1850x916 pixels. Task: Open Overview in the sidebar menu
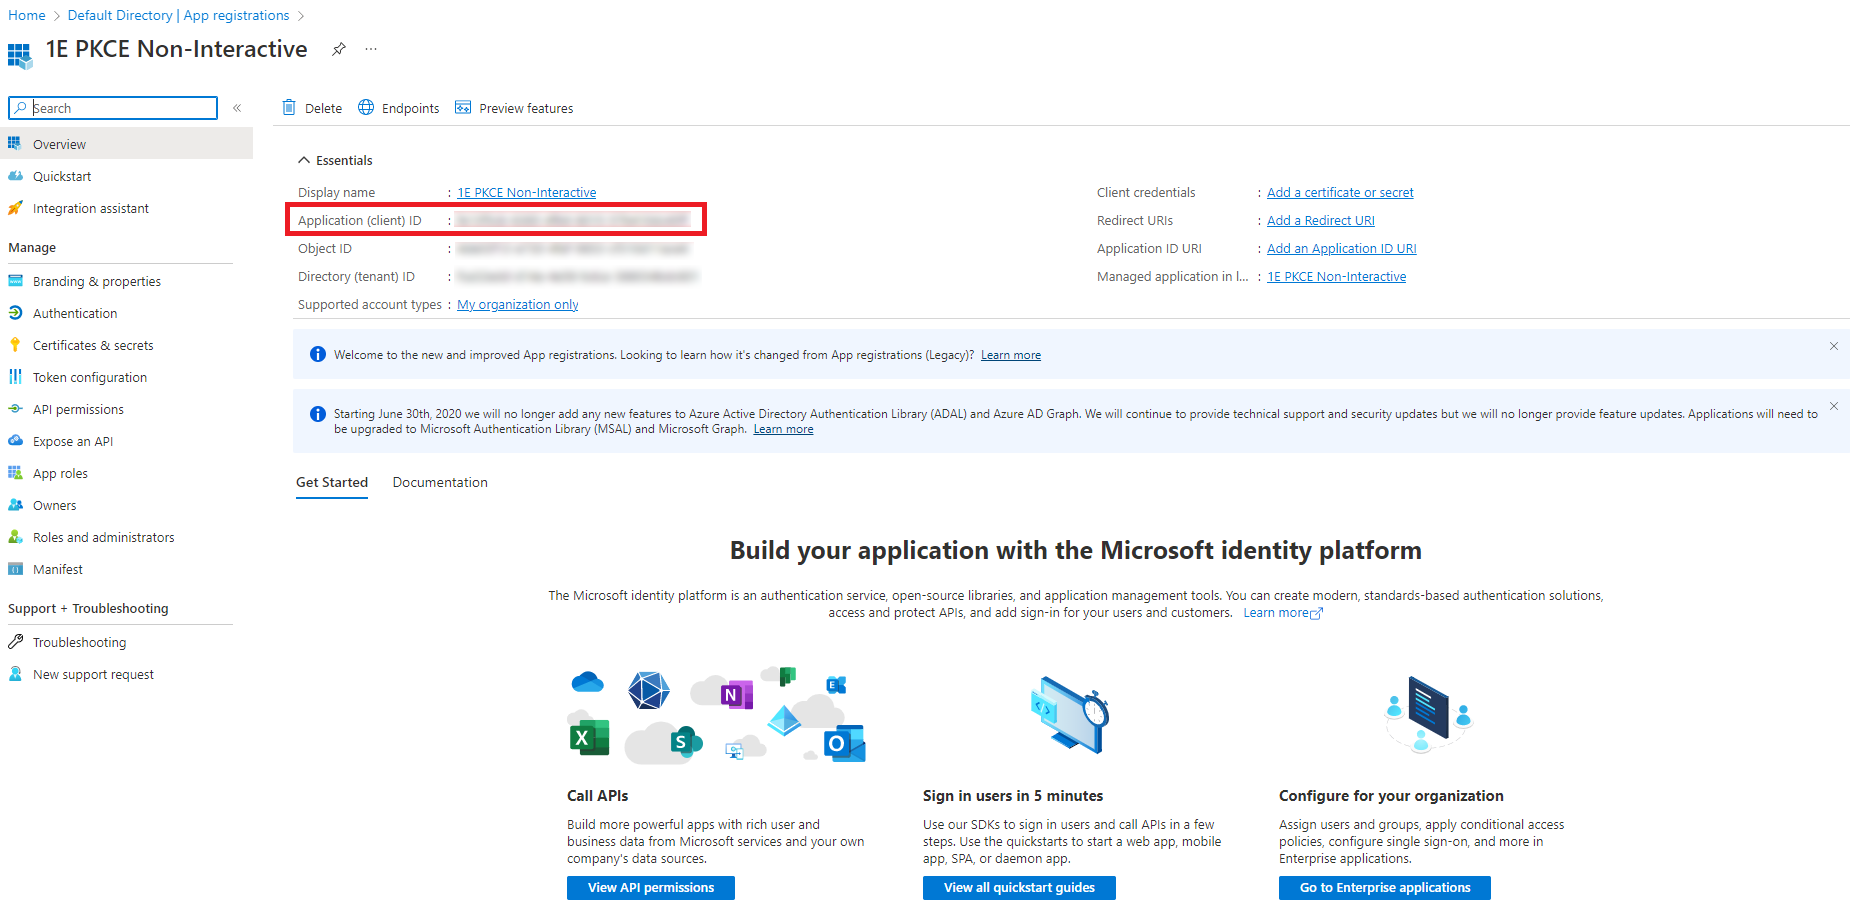[x=126, y=144]
